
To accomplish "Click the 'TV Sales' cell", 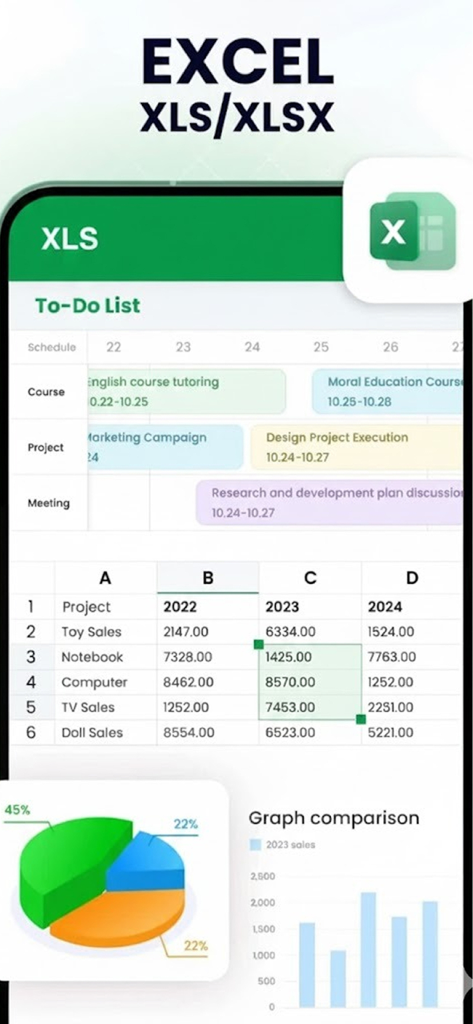I will [x=105, y=707].
